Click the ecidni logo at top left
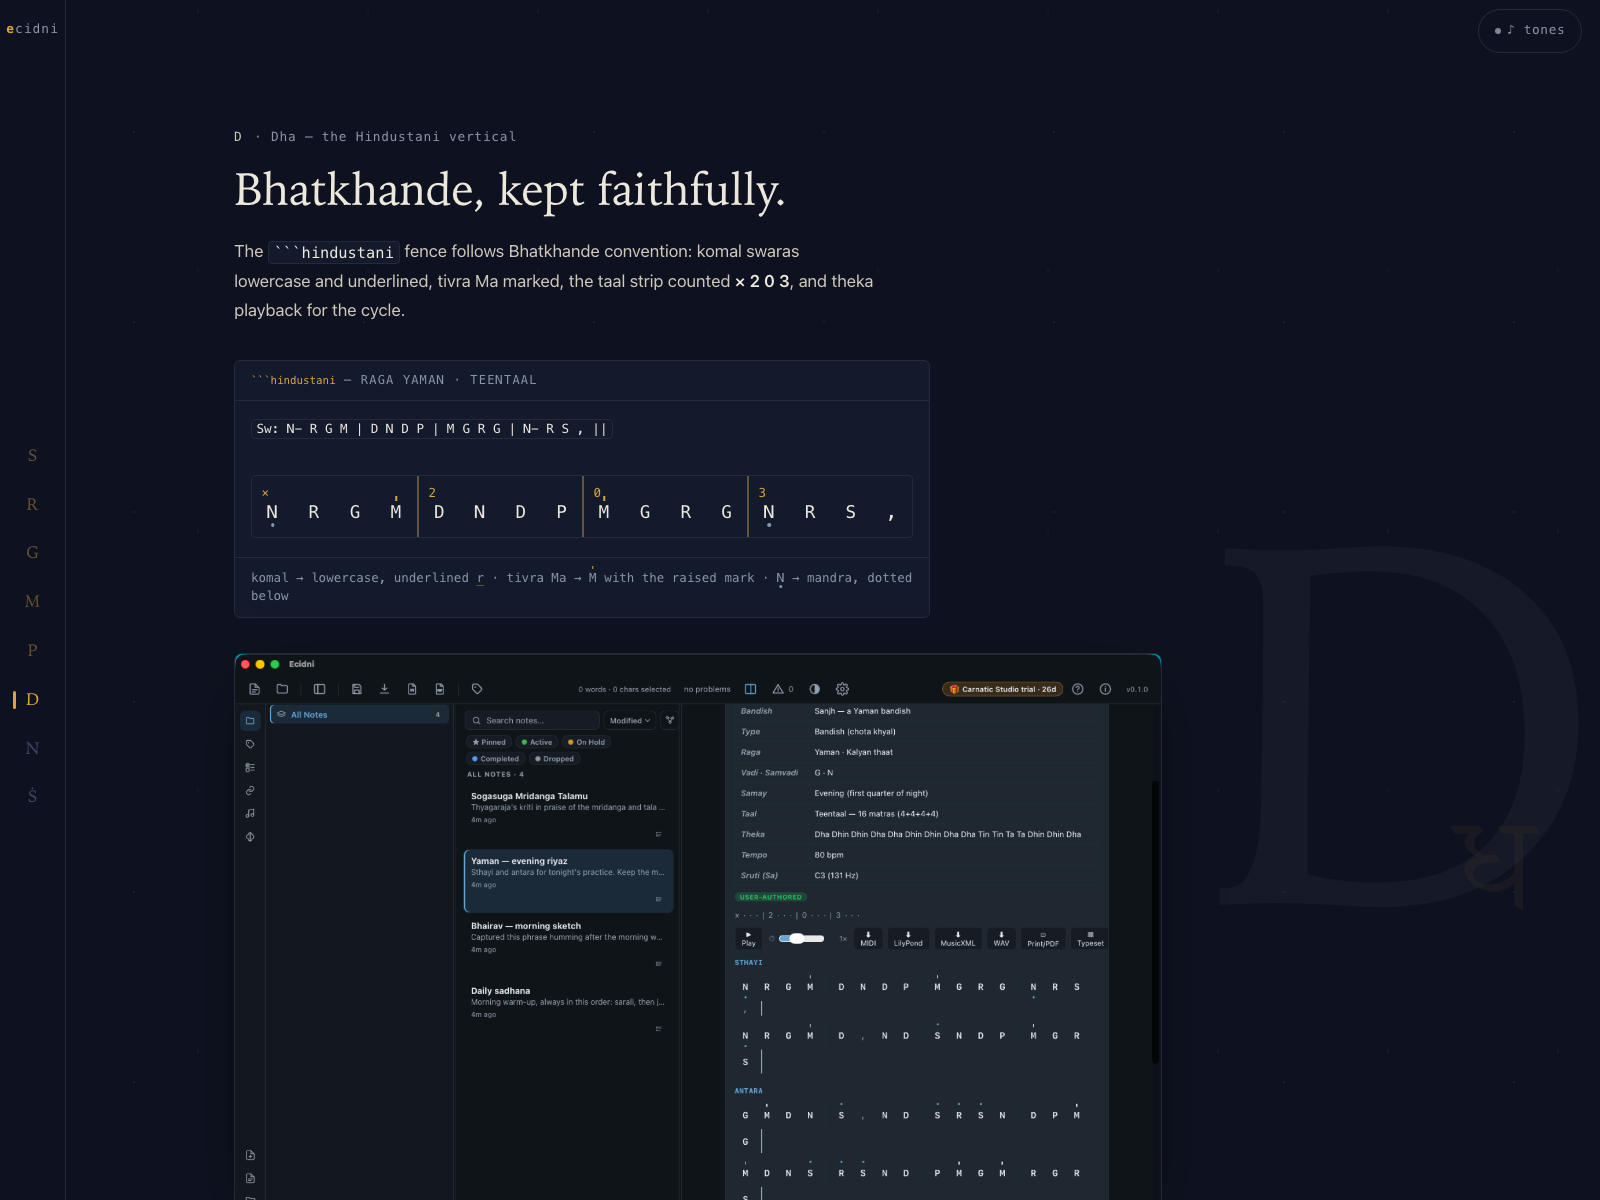The height and width of the screenshot is (1200, 1600). point(32,29)
